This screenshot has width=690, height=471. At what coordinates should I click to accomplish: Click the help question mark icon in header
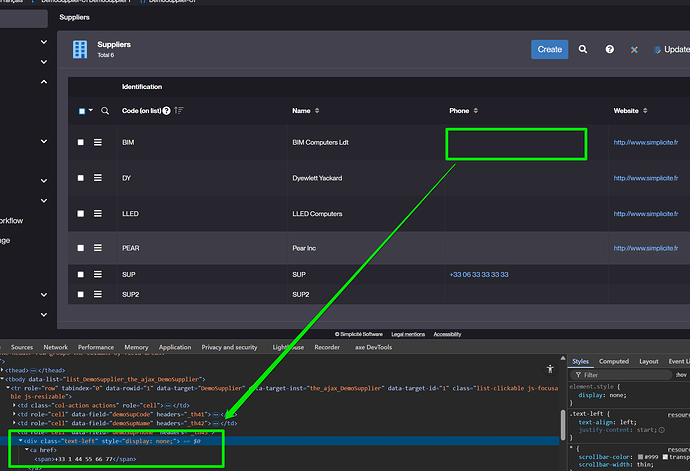pyautogui.click(x=609, y=49)
